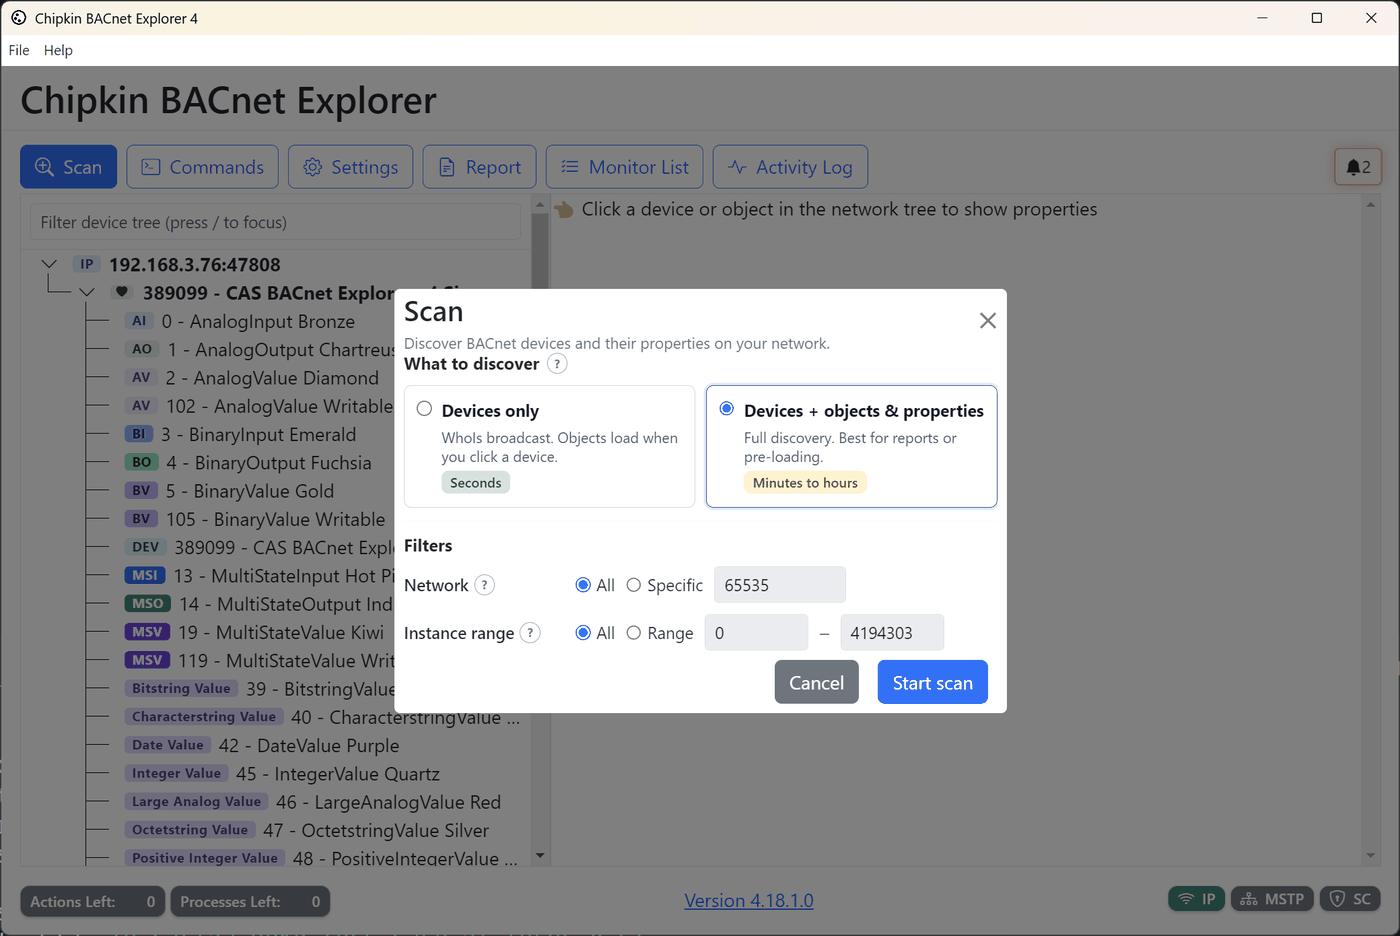Click the BO badge of BinaryOutput Fuchsia

click(142, 462)
